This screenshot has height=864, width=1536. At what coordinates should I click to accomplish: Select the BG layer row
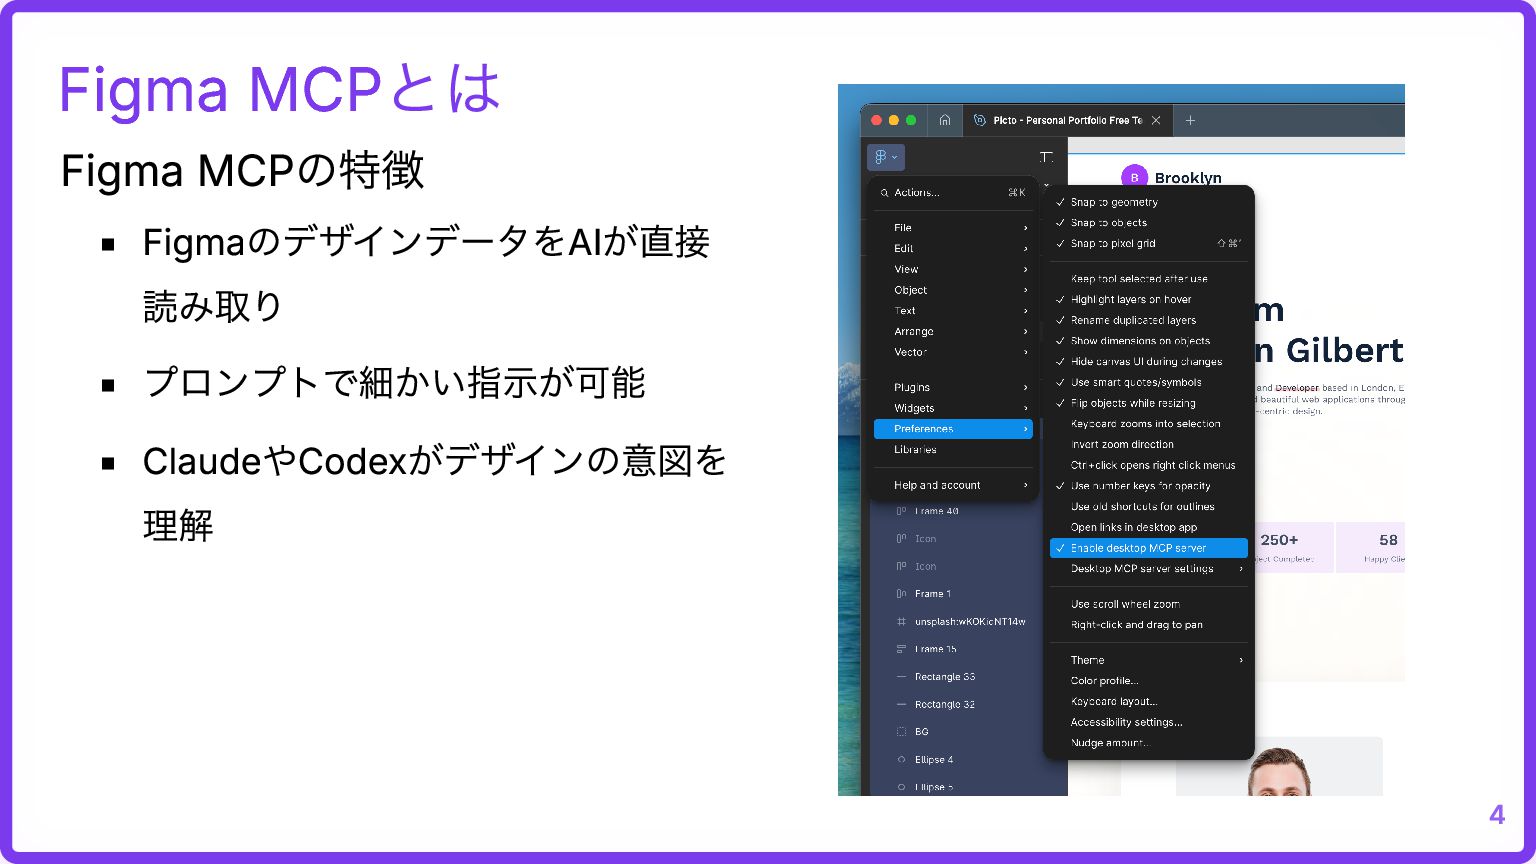pyautogui.click(x=969, y=732)
